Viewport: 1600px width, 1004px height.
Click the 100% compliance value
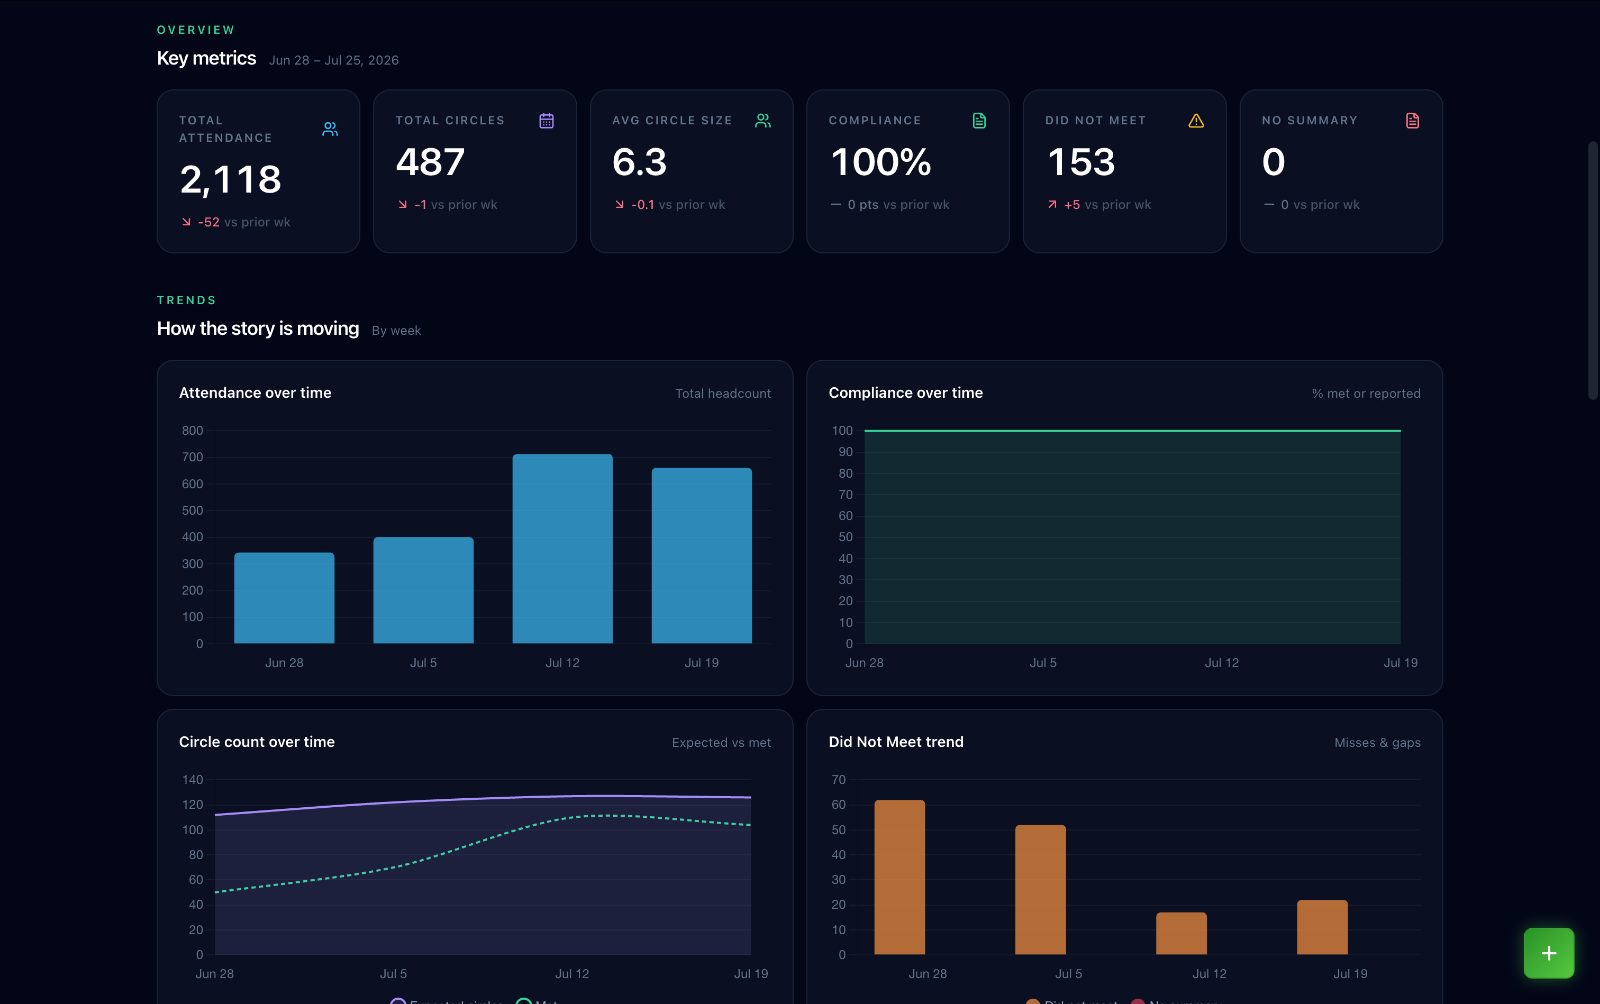coord(881,162)
